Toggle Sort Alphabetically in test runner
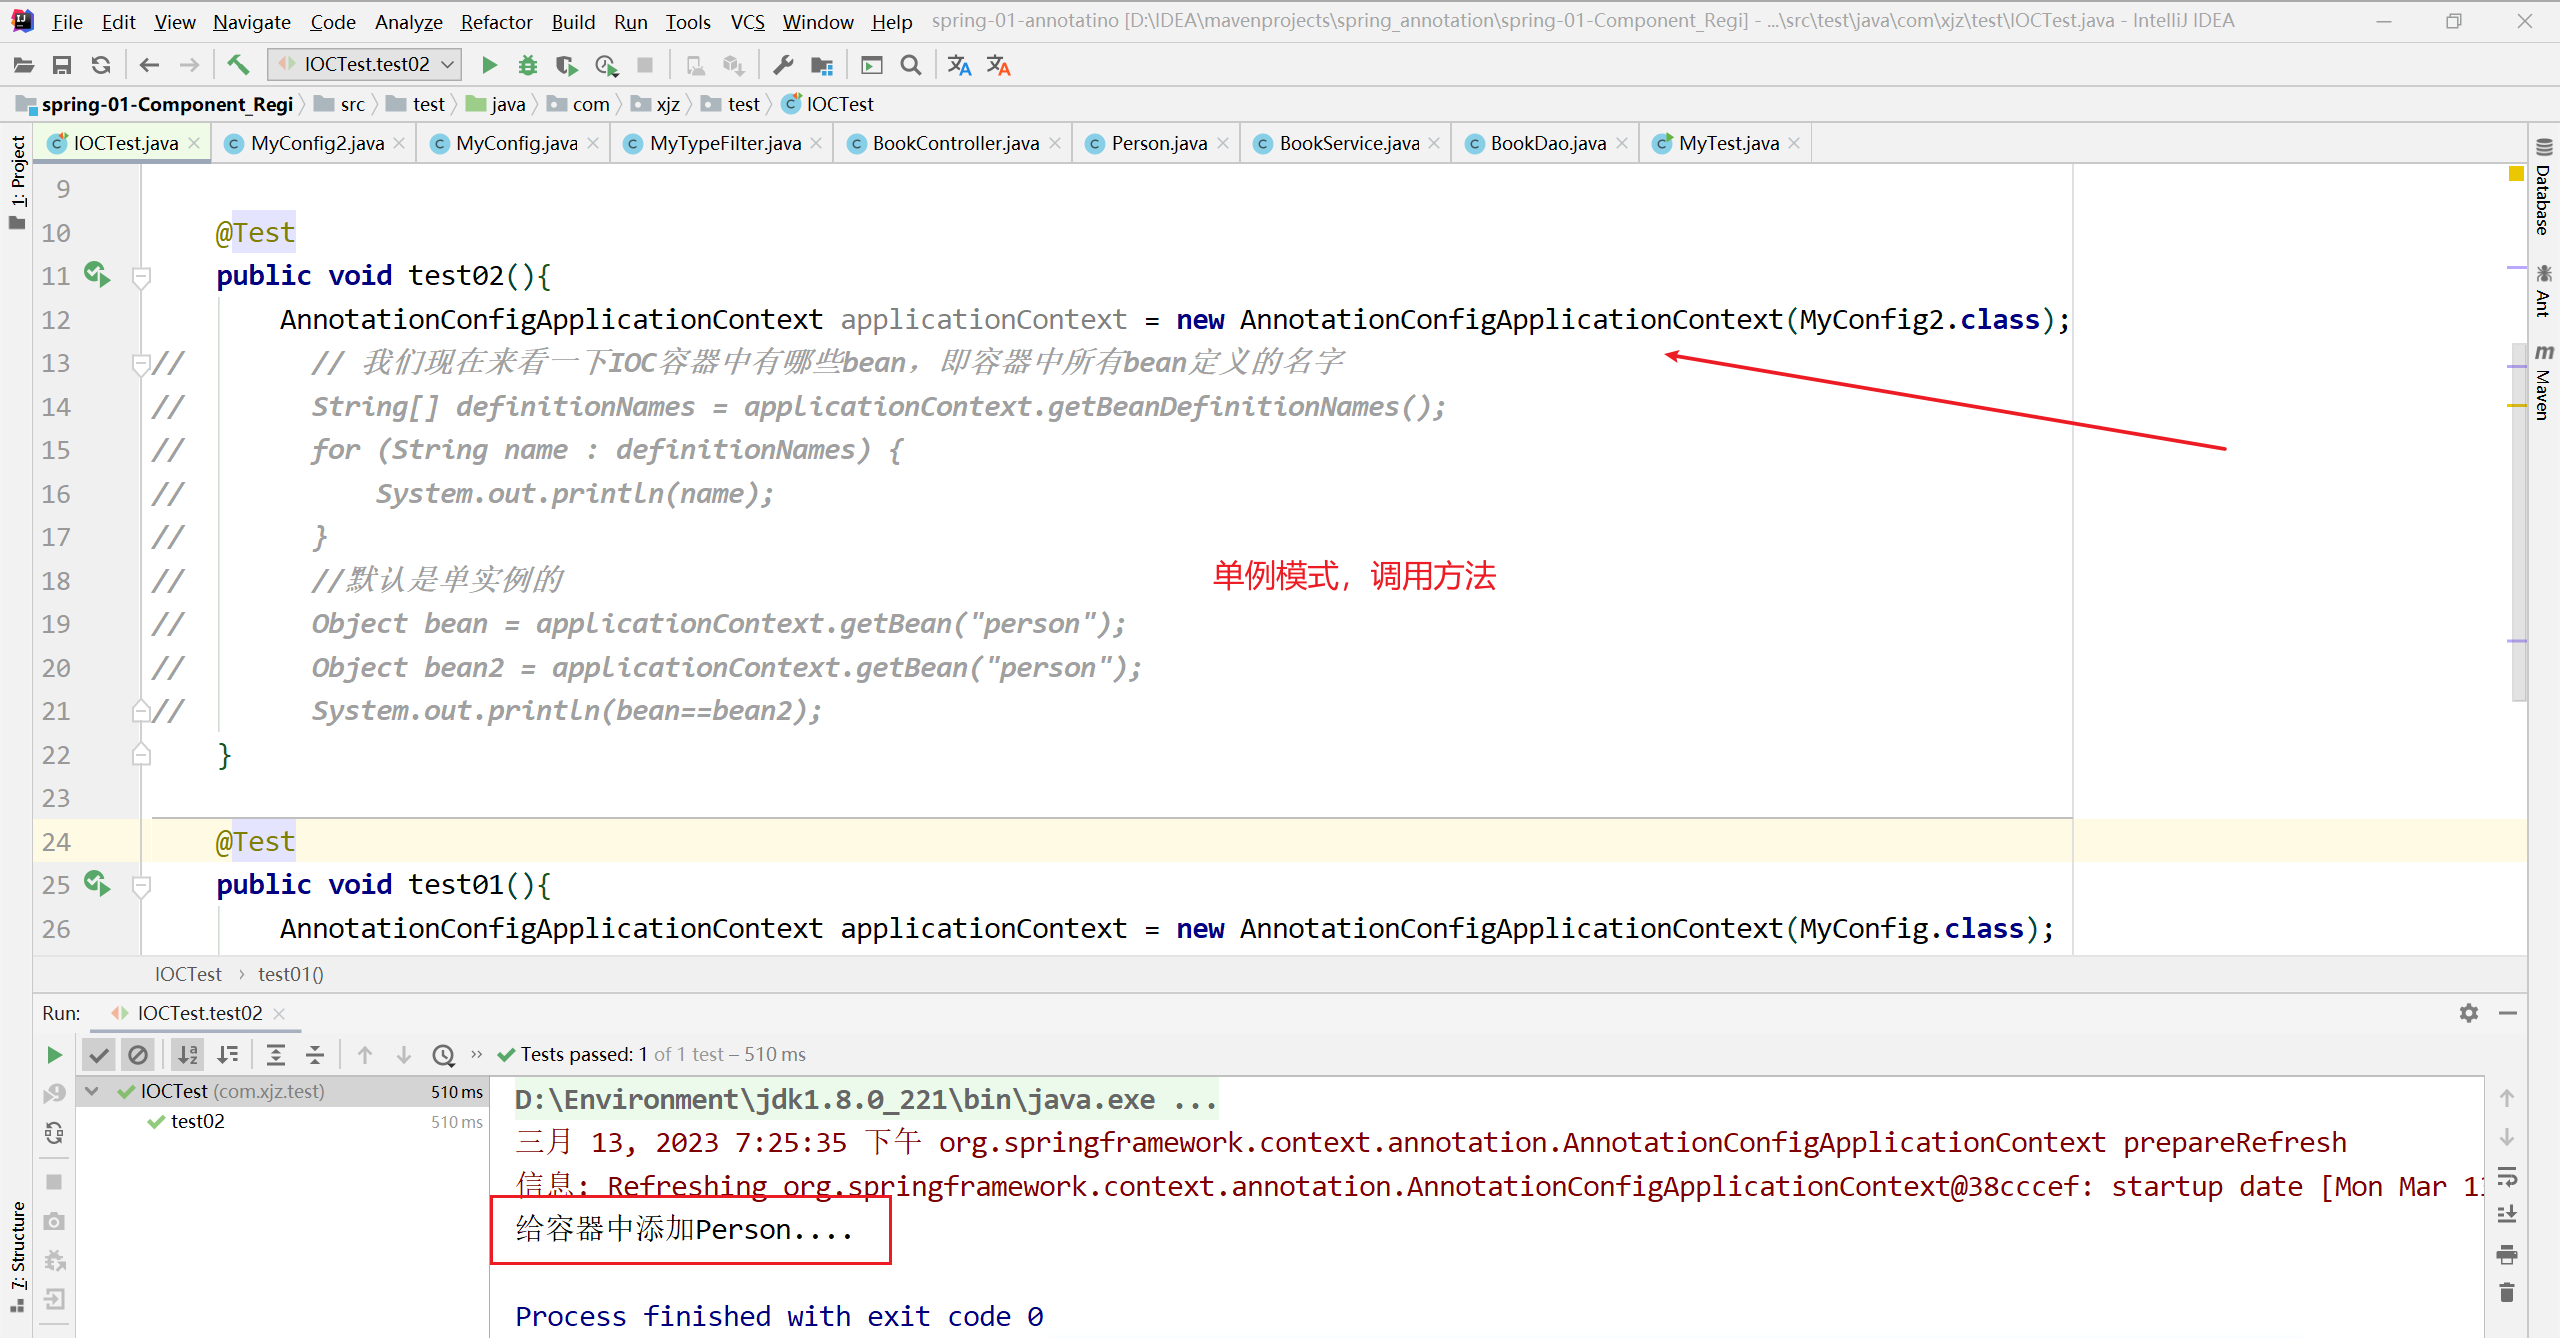The width and height of the screenshot is (2560, 1338). pos(188,1055)
